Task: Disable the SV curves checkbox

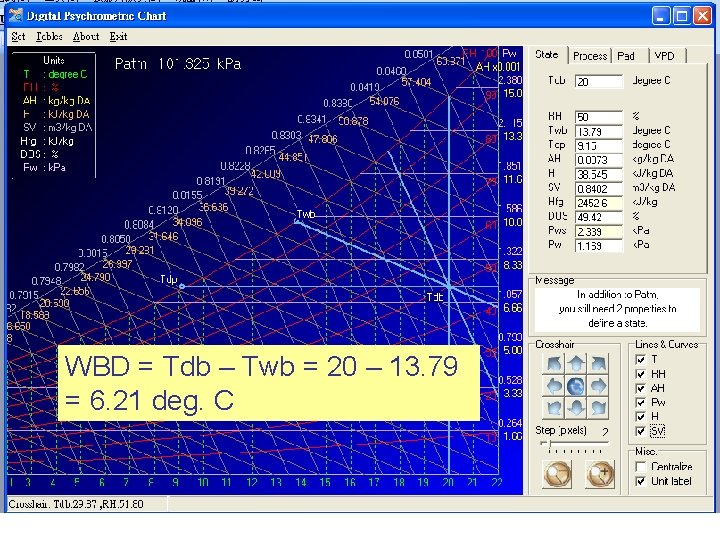Action: tap(641, 431)
